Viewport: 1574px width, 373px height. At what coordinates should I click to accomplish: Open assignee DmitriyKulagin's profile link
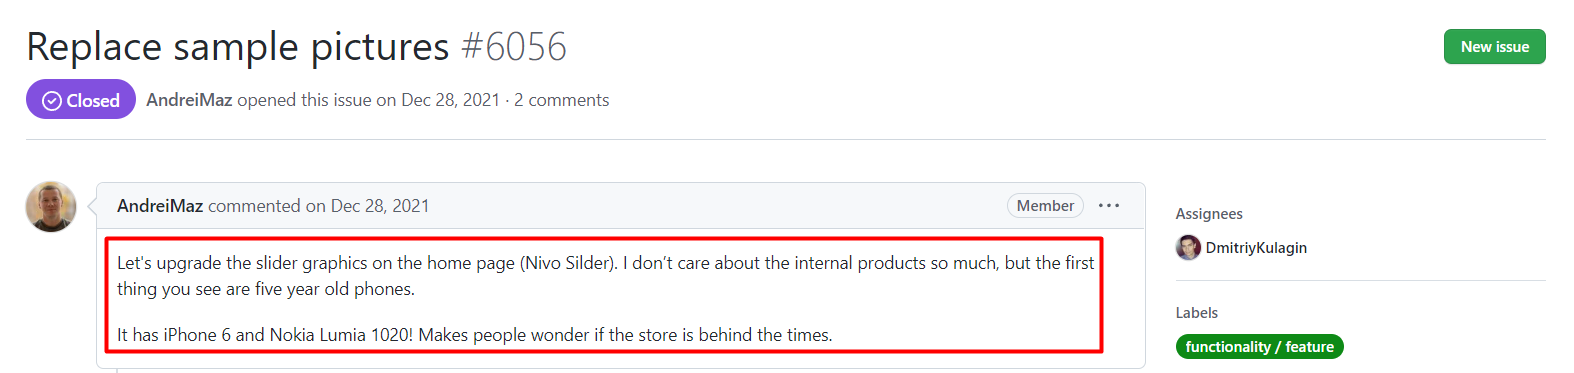coord(1256,248)
